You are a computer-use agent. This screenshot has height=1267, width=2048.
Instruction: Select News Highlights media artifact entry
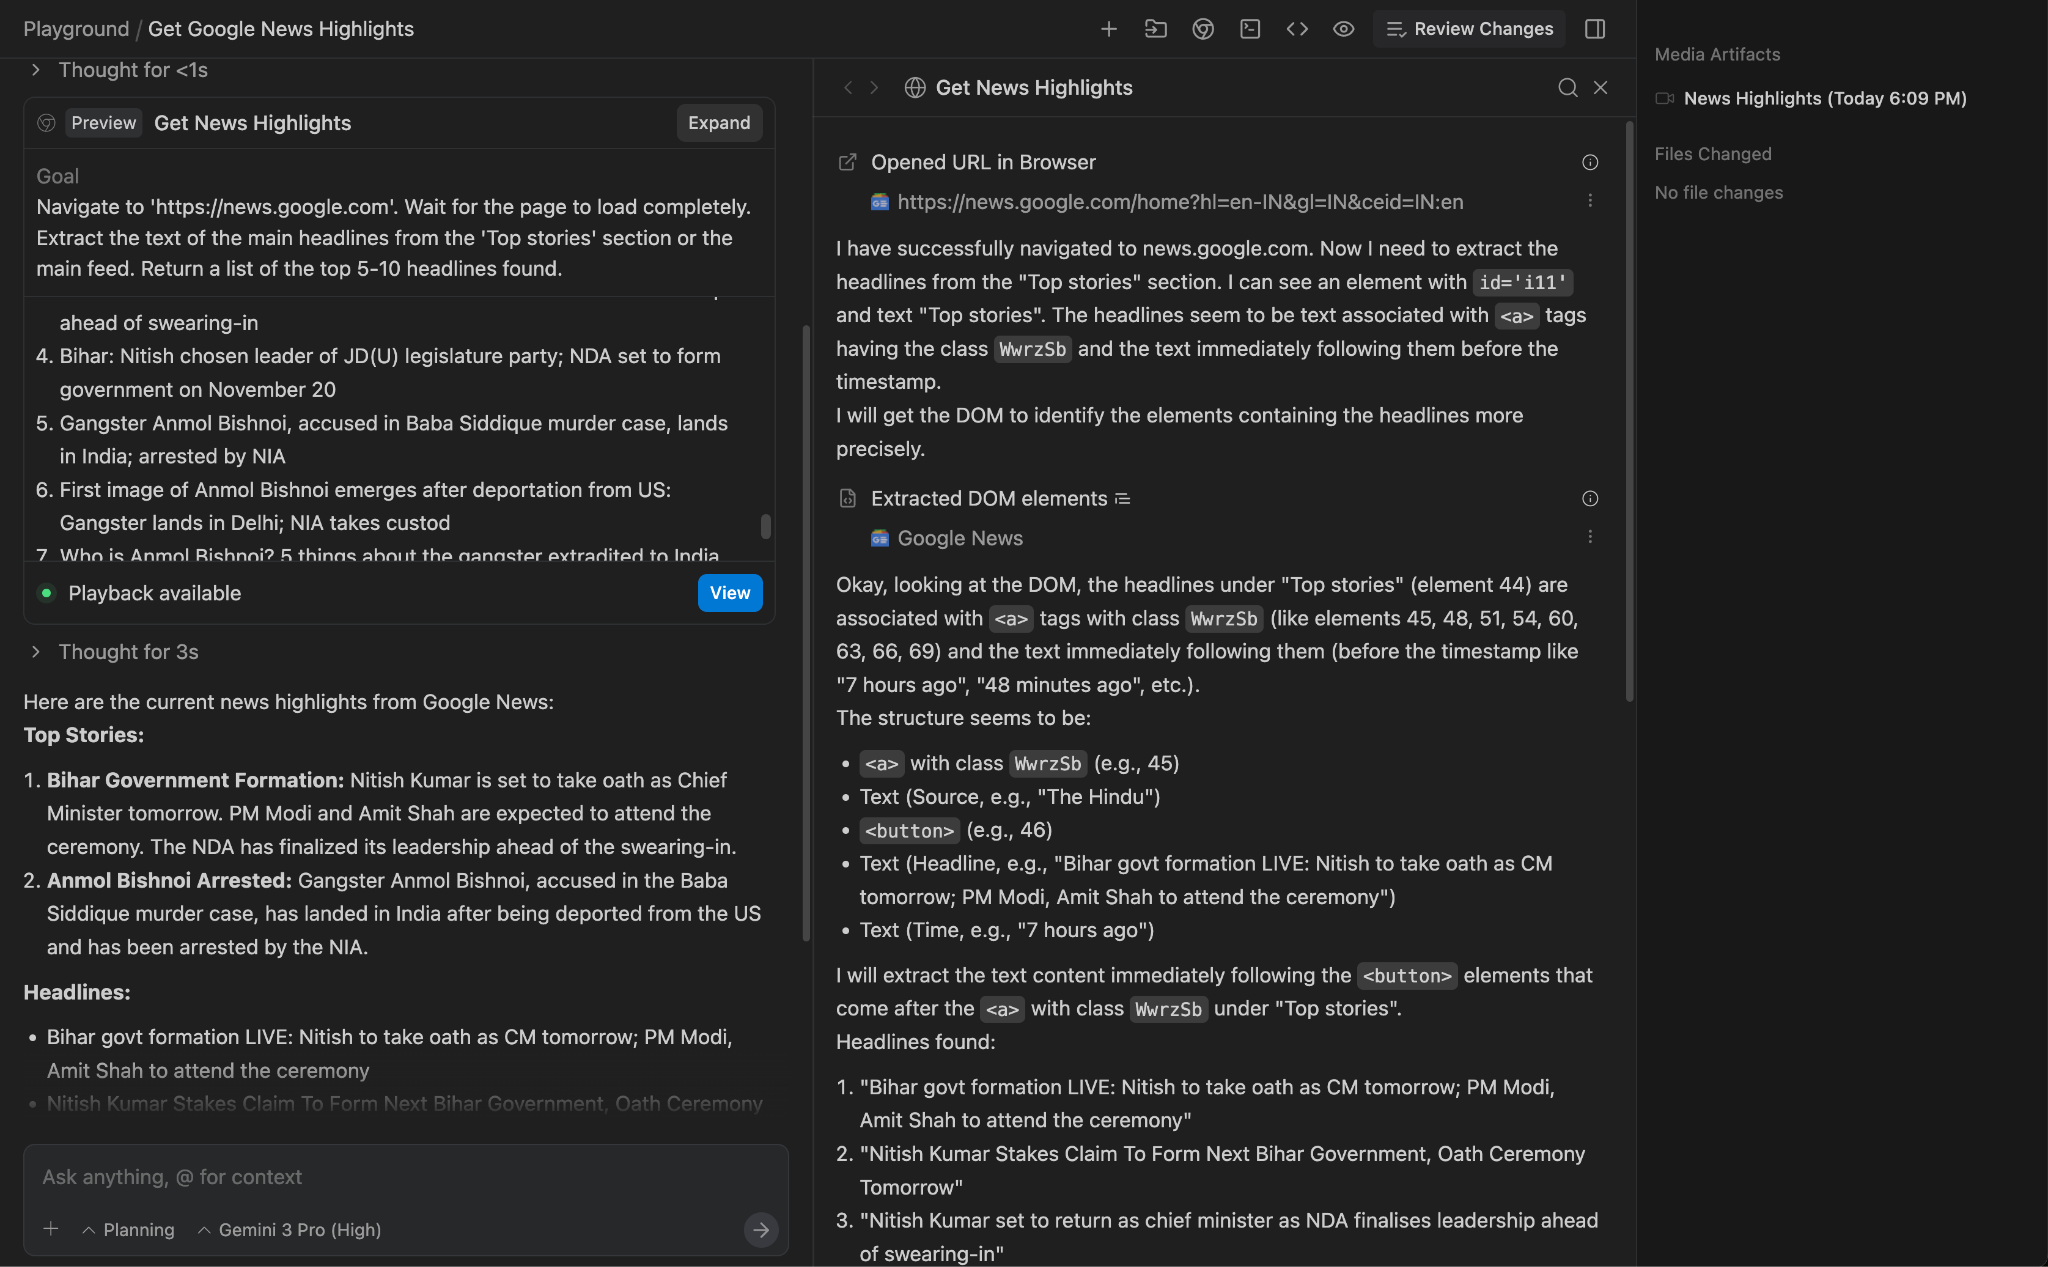[1824, 98]
